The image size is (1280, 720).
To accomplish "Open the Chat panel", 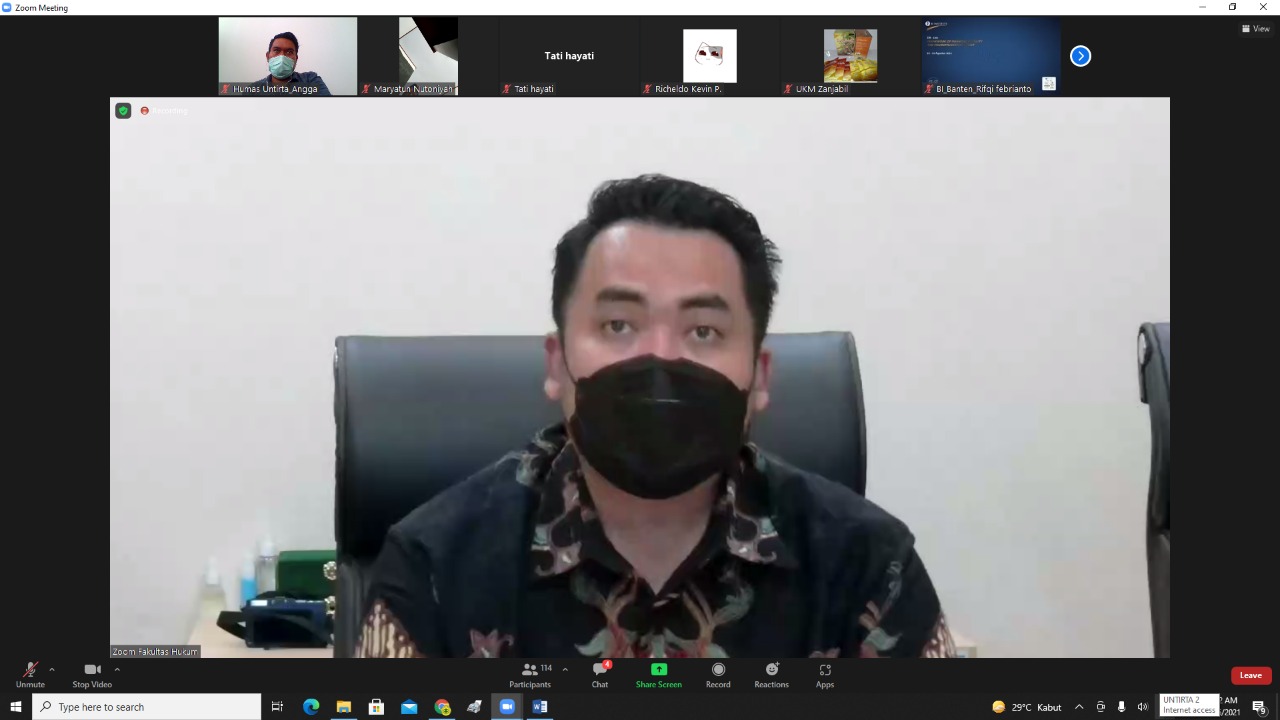I will point(600,675).
